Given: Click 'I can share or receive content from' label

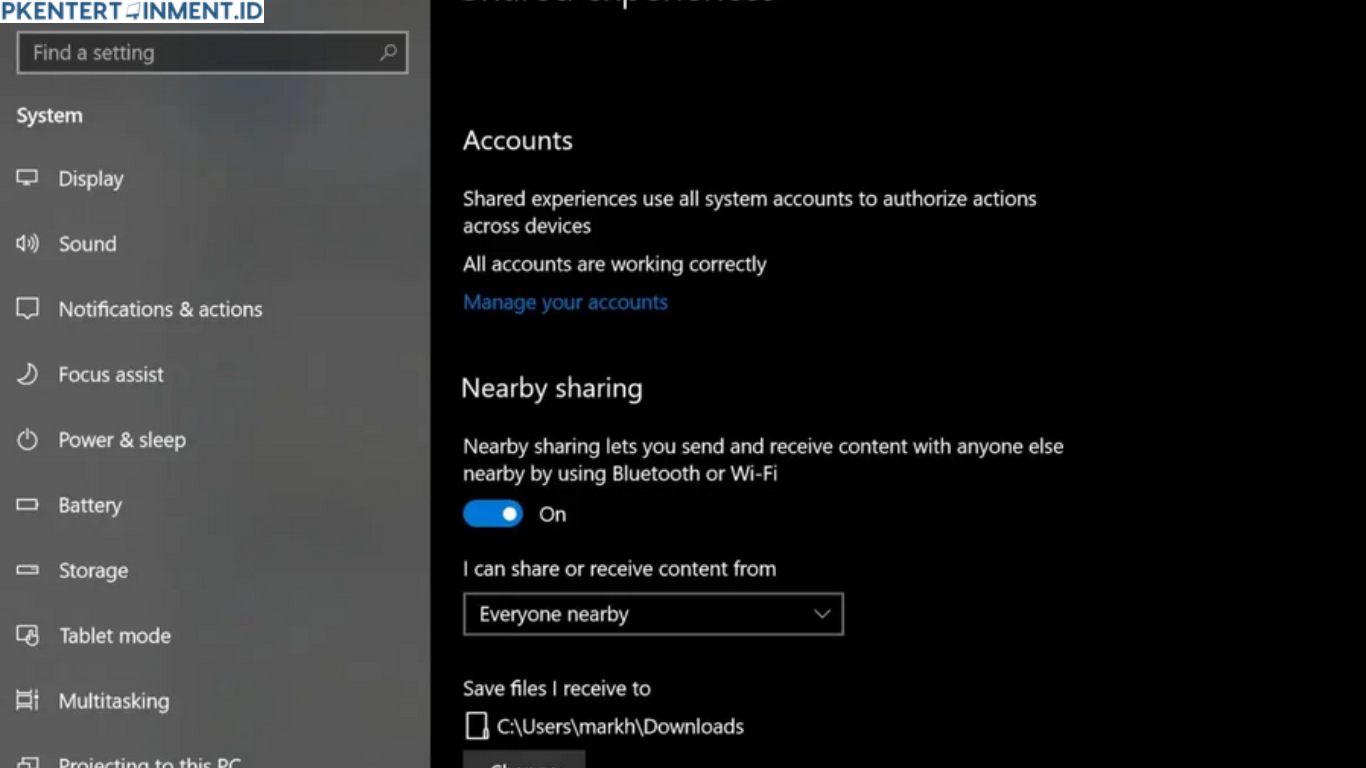Looking at the screenshot, I should pos(619,569).
